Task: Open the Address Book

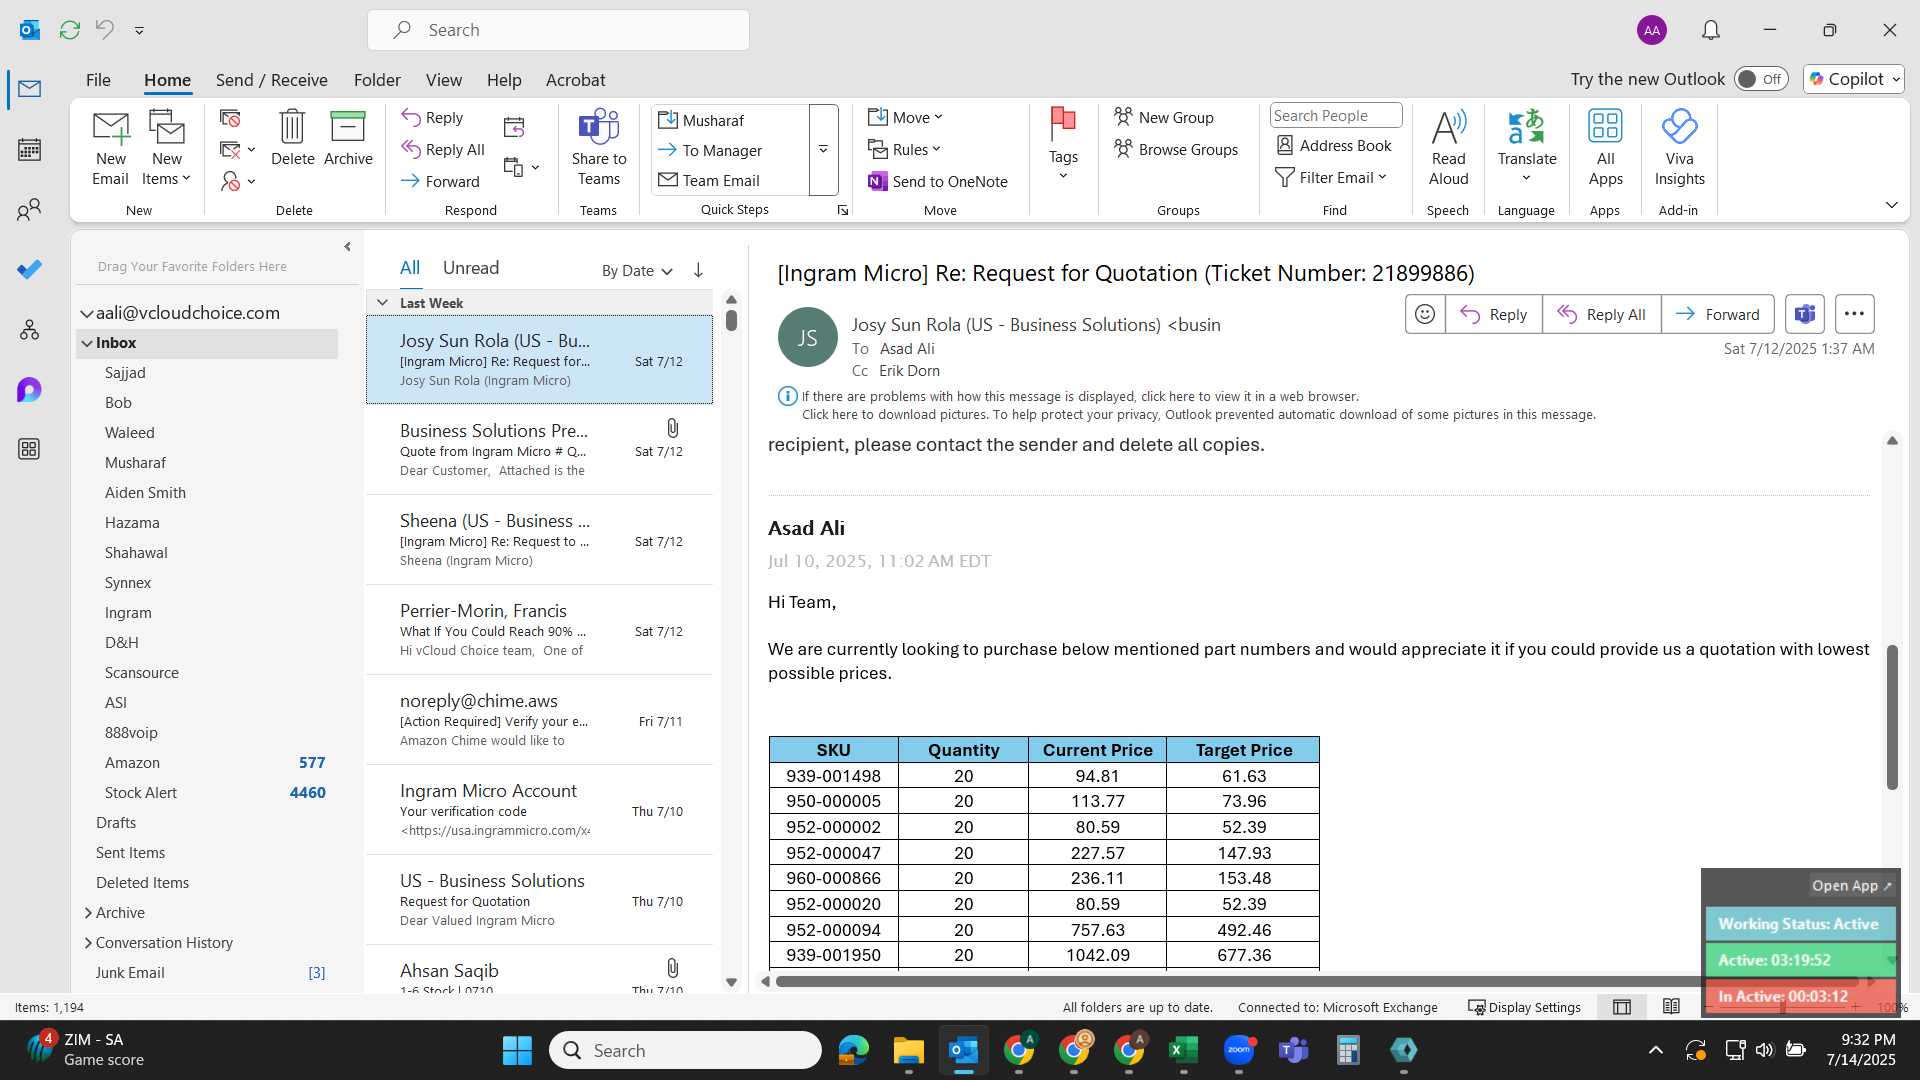Action: pyautogui.click(x=1334, y=146)
